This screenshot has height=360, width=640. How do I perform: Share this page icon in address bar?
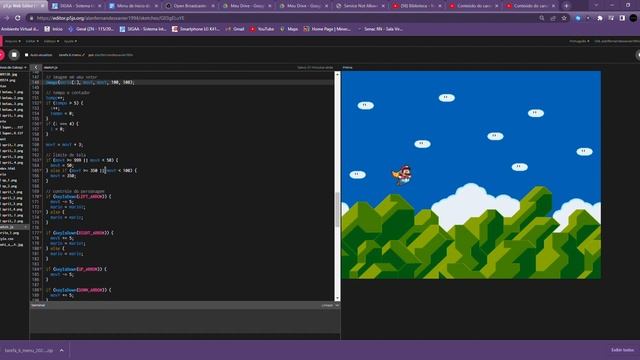click(x=553, y=18)
